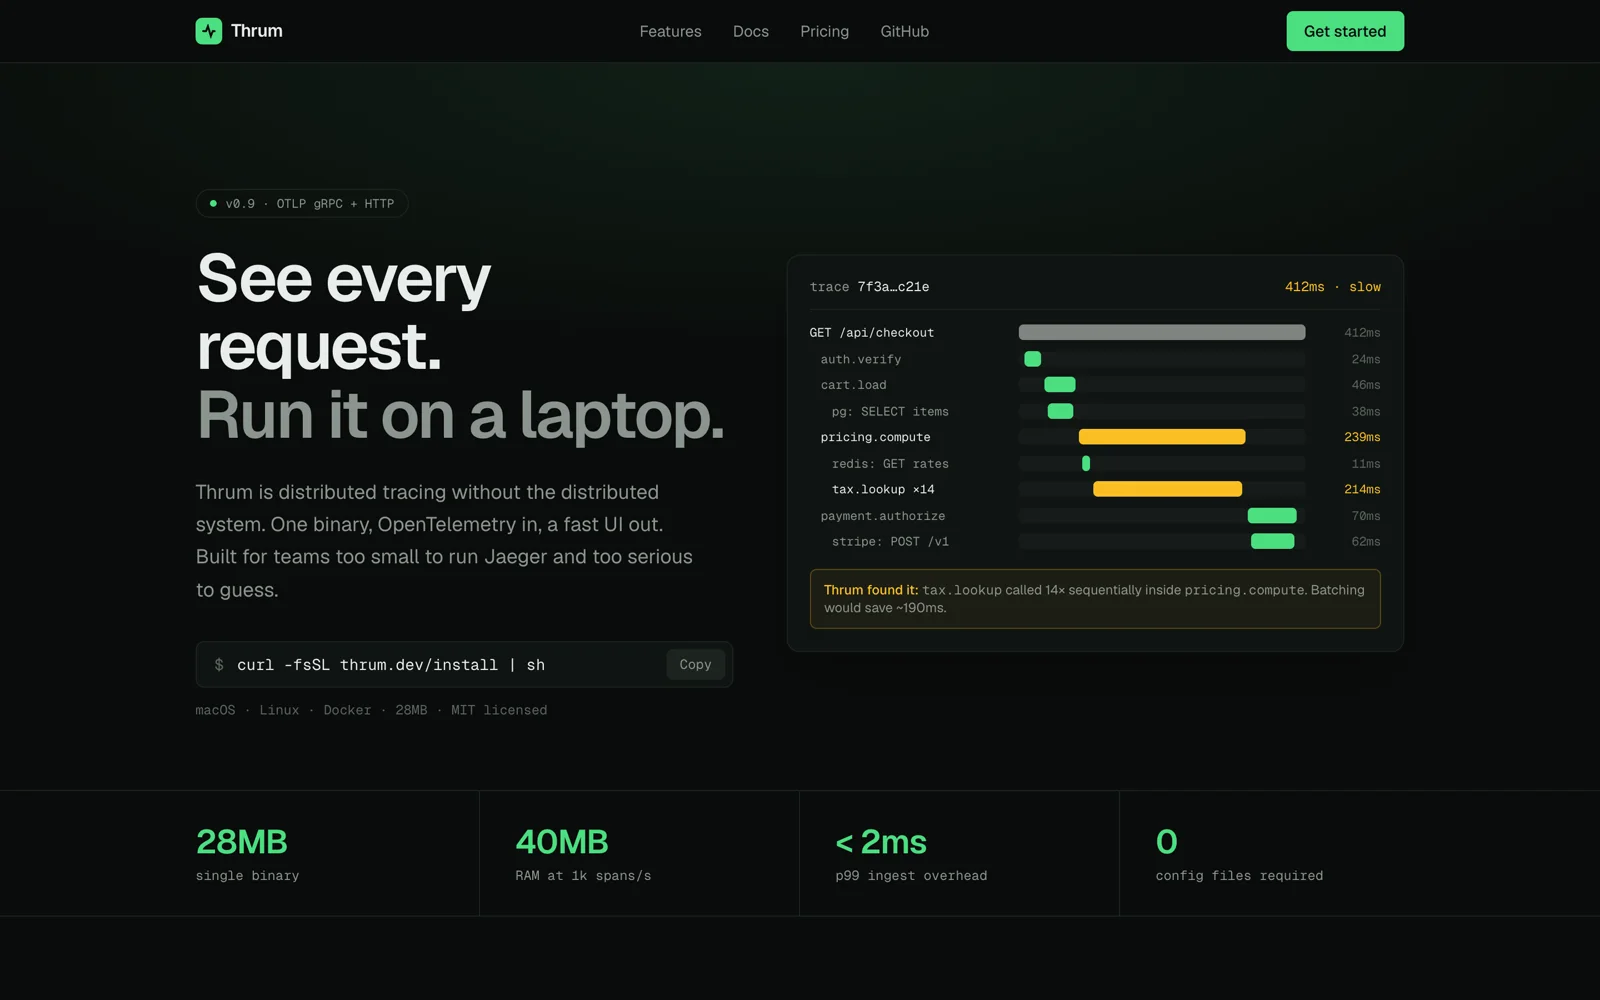Click the trace ID 7f3a…c21e
The width and height of the screenshot is (1600, 1000).
coord(893,287)
